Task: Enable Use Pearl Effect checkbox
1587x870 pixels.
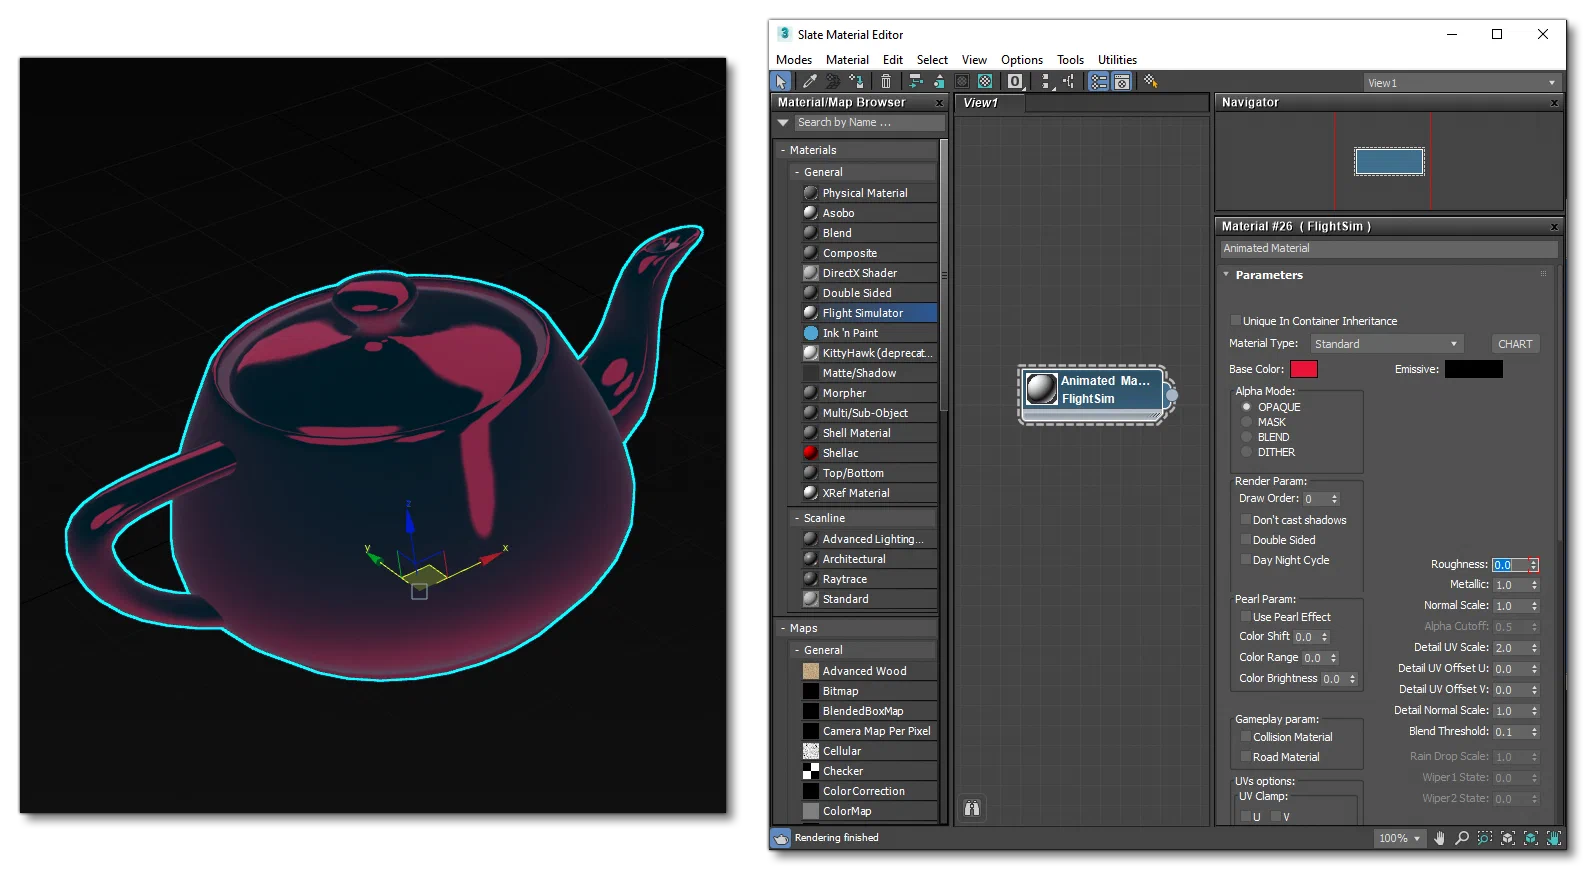Action: coord(1246,617)
